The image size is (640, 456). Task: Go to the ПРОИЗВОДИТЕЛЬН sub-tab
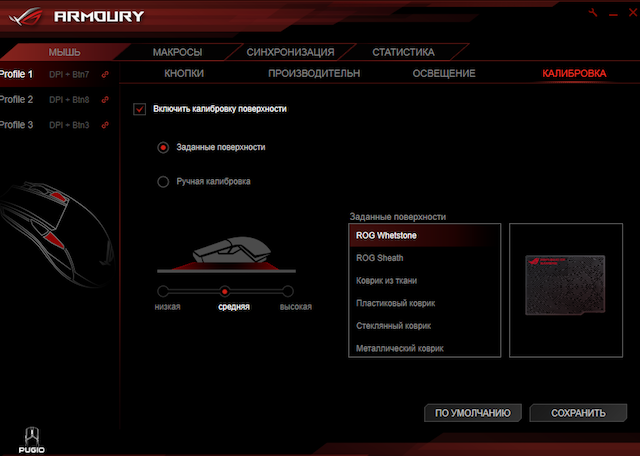click(314, 73)
